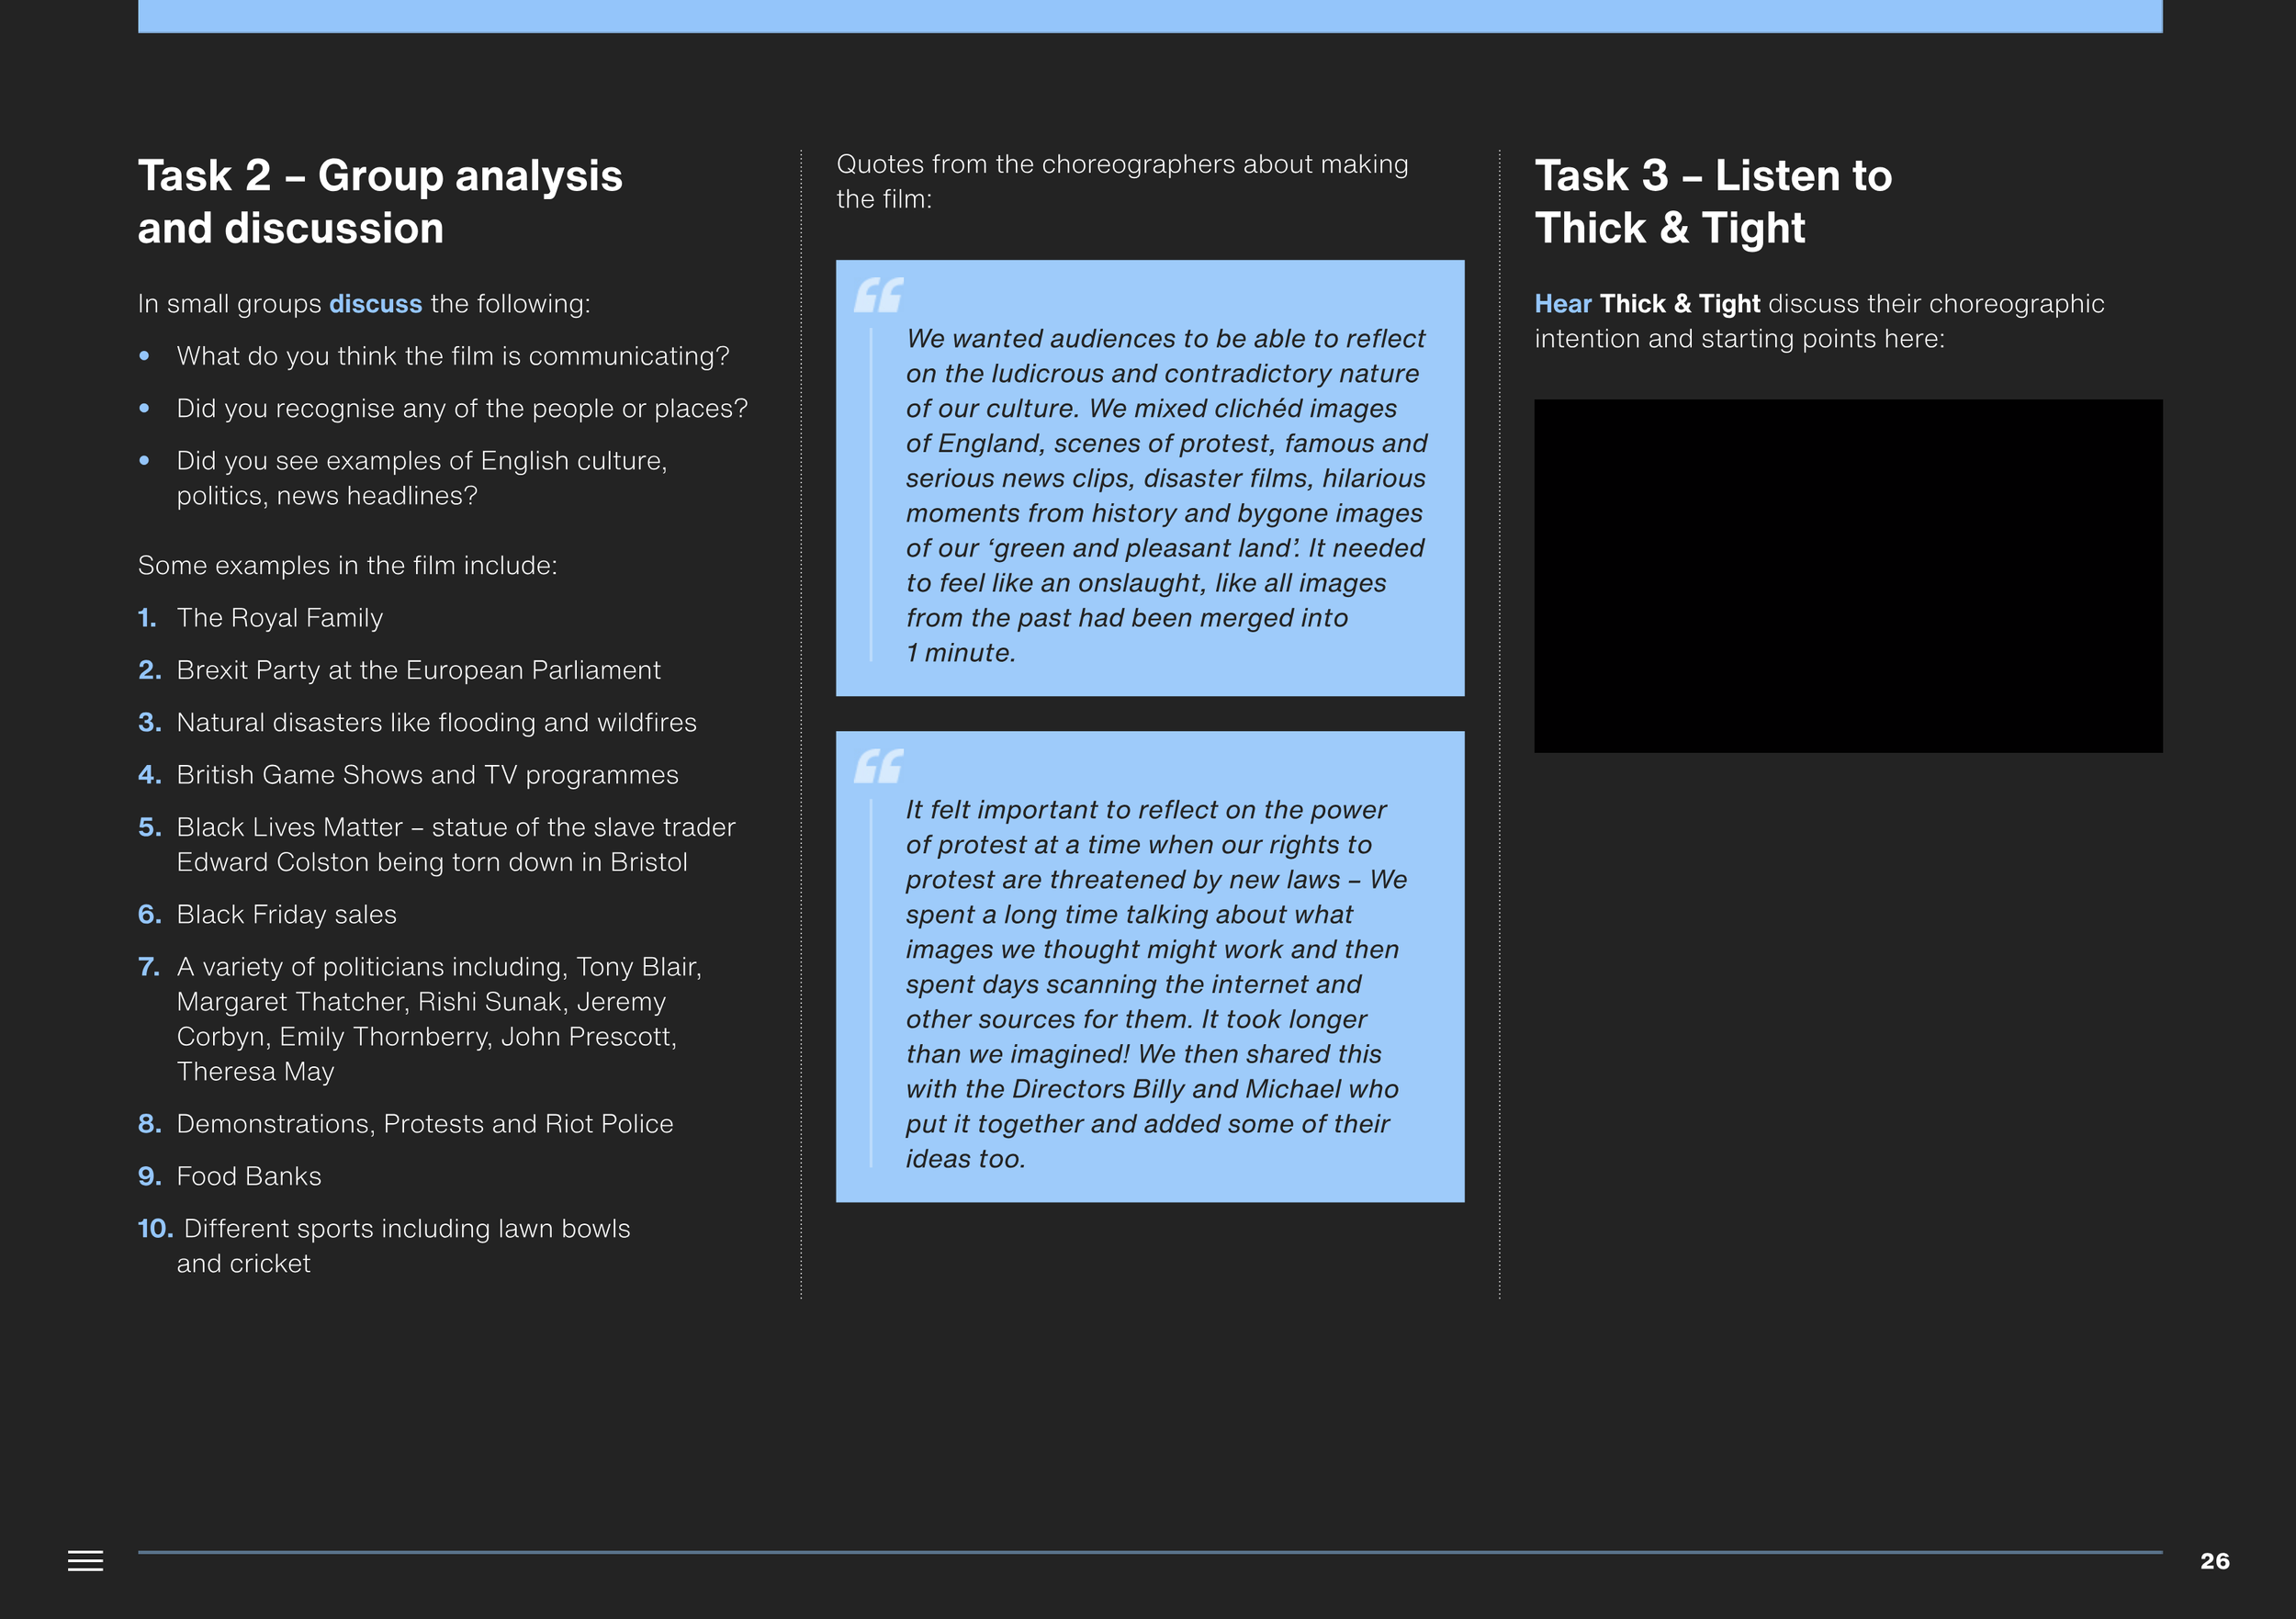This screenshot has width=2296, height=1619.
Task: Click the bold 'Thick & Tight' name in Task 3 intro
Action: (1680, 304)
